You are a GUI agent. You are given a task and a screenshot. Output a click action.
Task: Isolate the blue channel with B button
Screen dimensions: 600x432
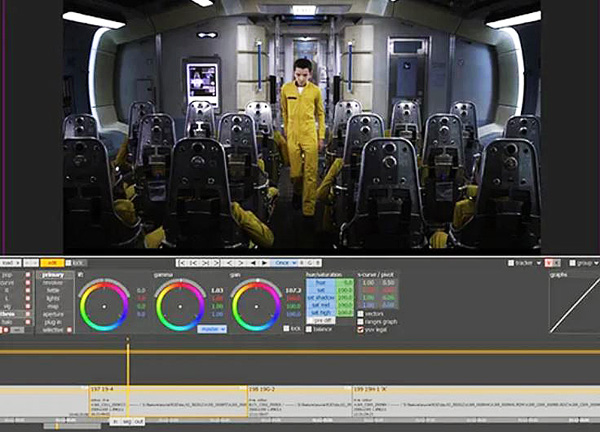coord(318,263)
